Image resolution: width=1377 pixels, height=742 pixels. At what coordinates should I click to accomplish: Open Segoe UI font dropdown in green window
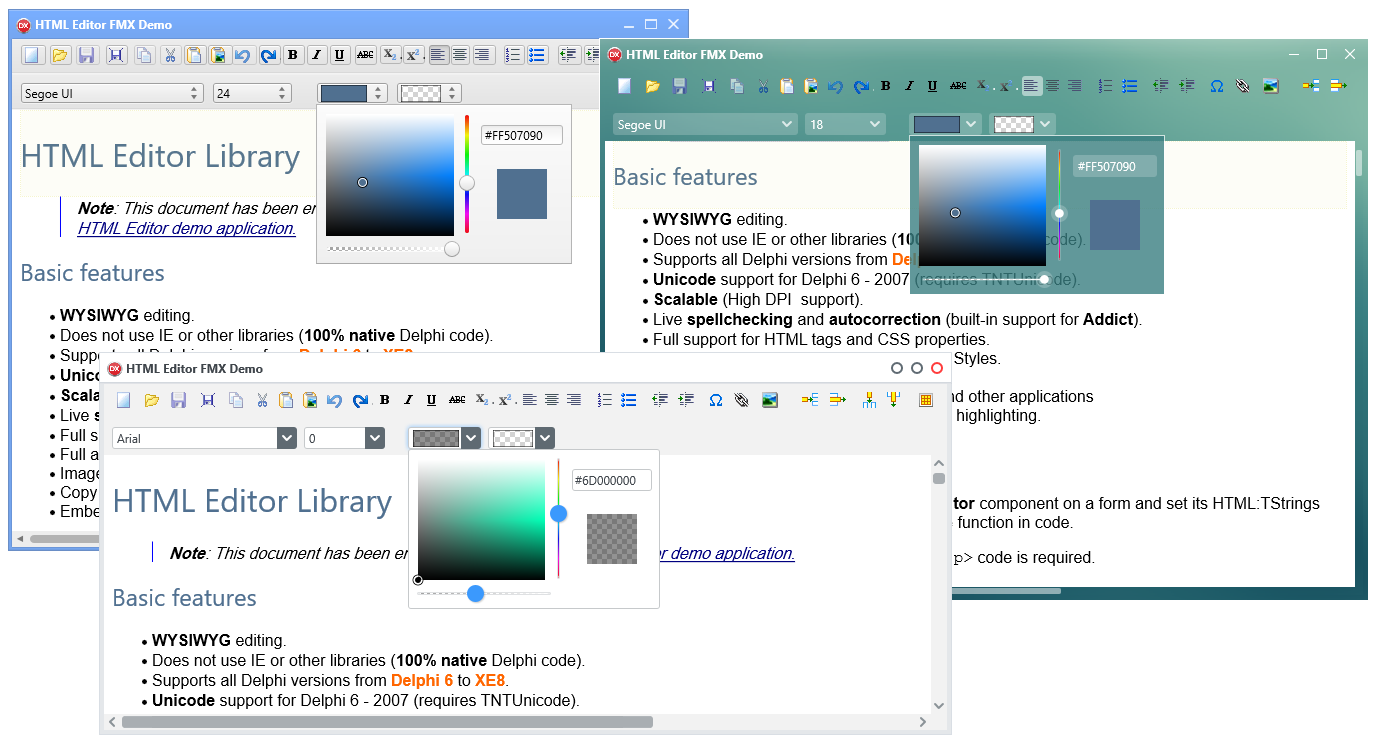pos(705,124)
